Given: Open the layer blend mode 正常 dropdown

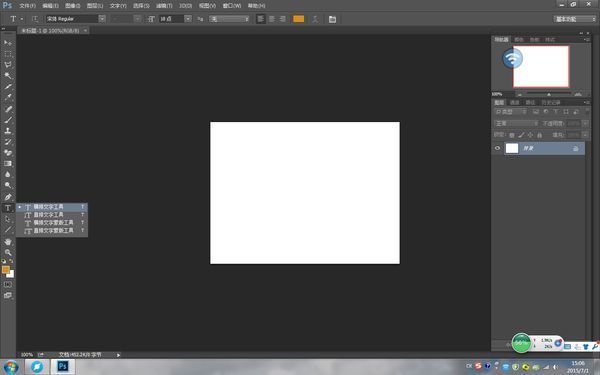Looking at the screenshot, I should point(516,123).
